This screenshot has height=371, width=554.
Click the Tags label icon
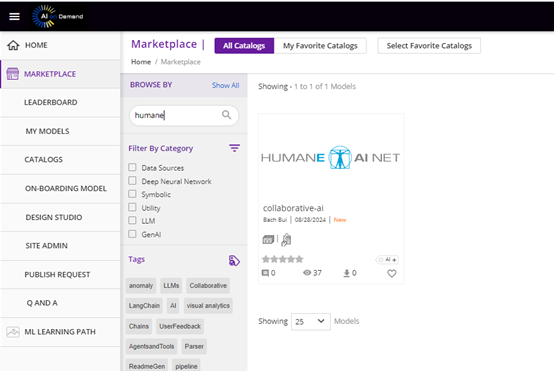(x=234, y=261)
